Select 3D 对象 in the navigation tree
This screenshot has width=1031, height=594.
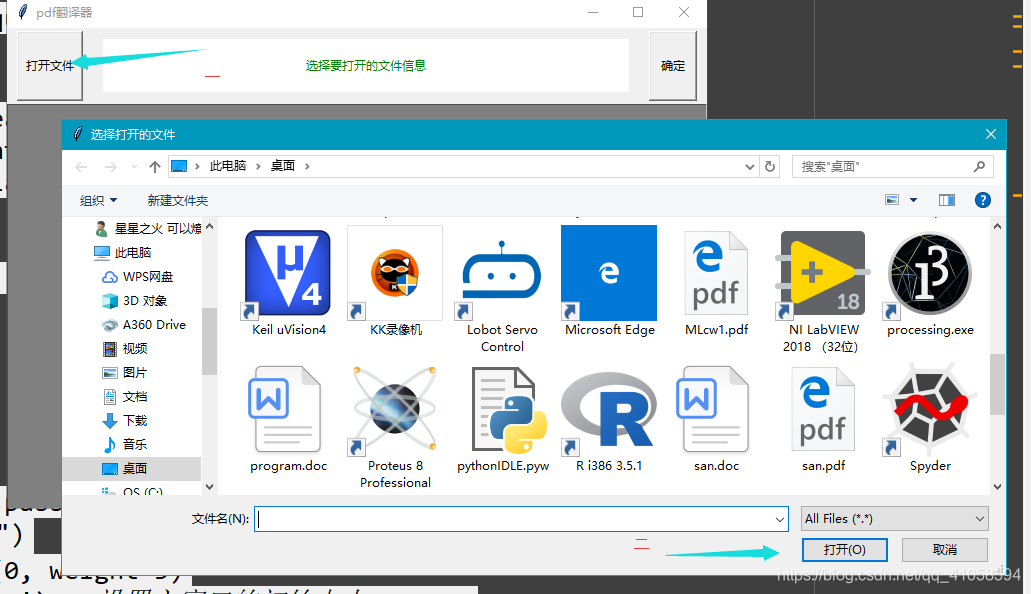click(x=135, y=301)
